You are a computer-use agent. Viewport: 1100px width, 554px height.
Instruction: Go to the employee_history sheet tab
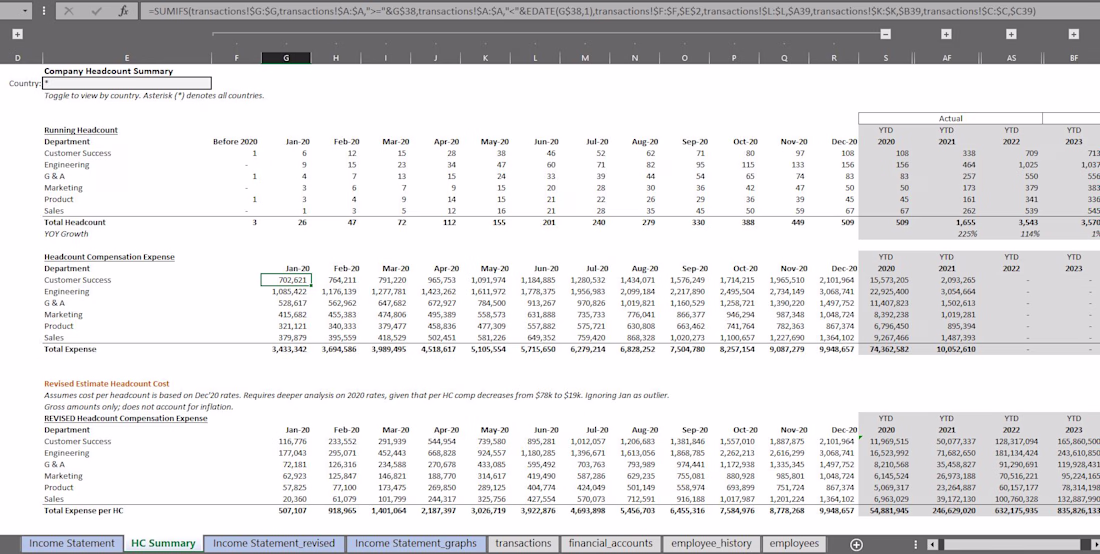[712, 544]
